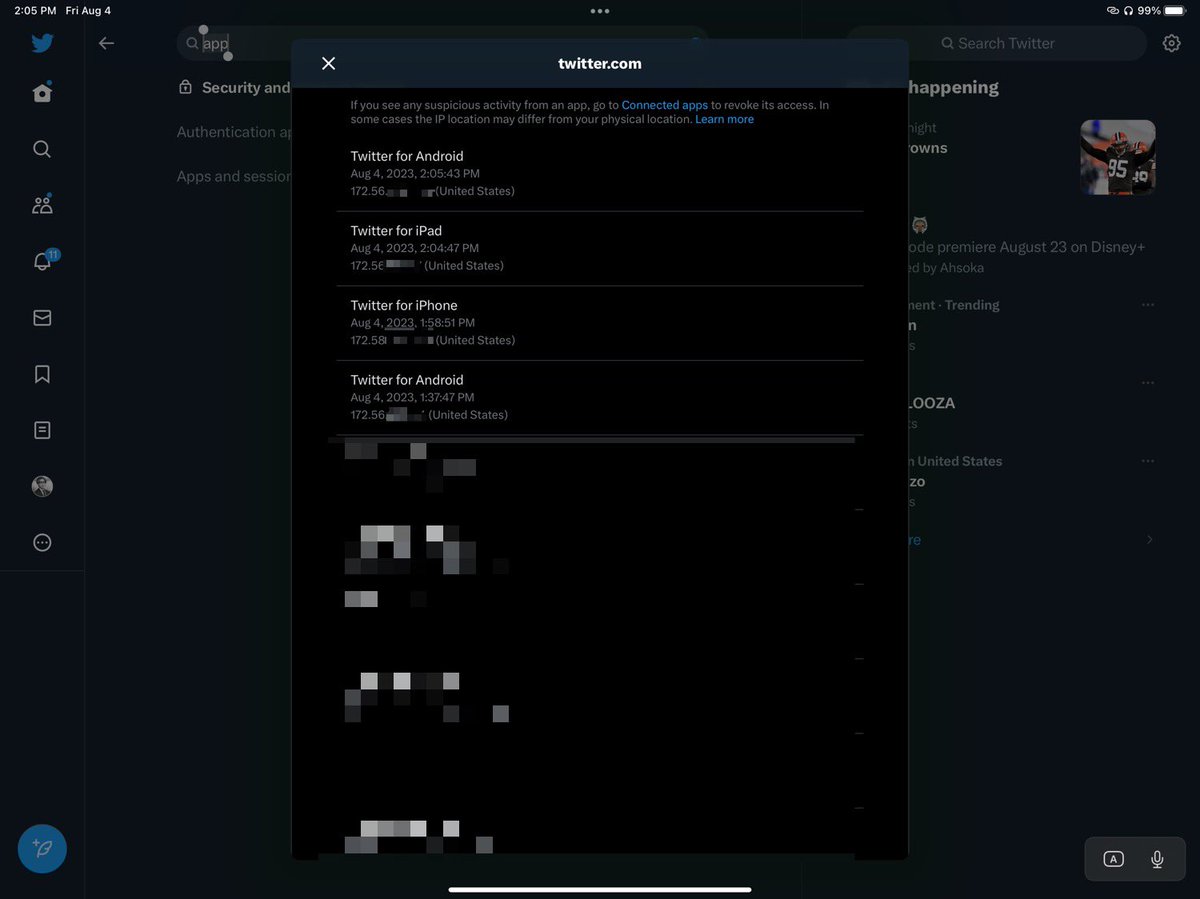Open the 'Authentication app' settings result
The width and height of the screenshot is (1200, 899).
(x=234, y=132)
